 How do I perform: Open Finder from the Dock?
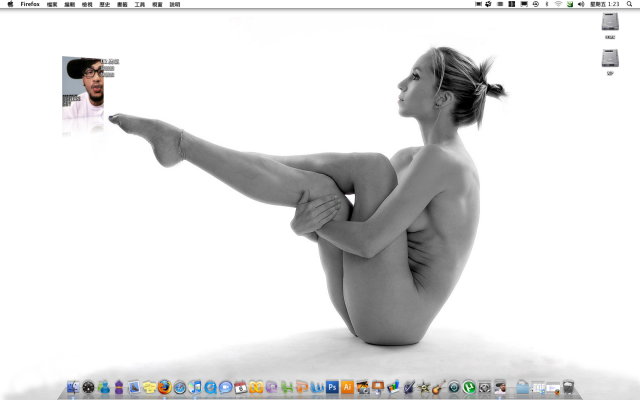tap(72, 387)
